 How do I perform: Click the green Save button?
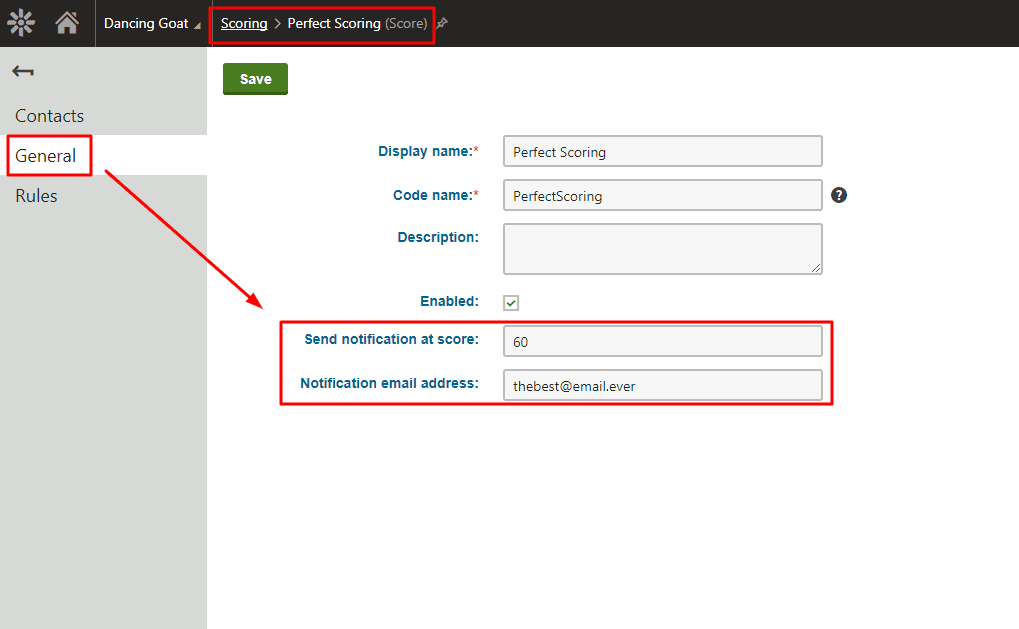pos(255,79)
